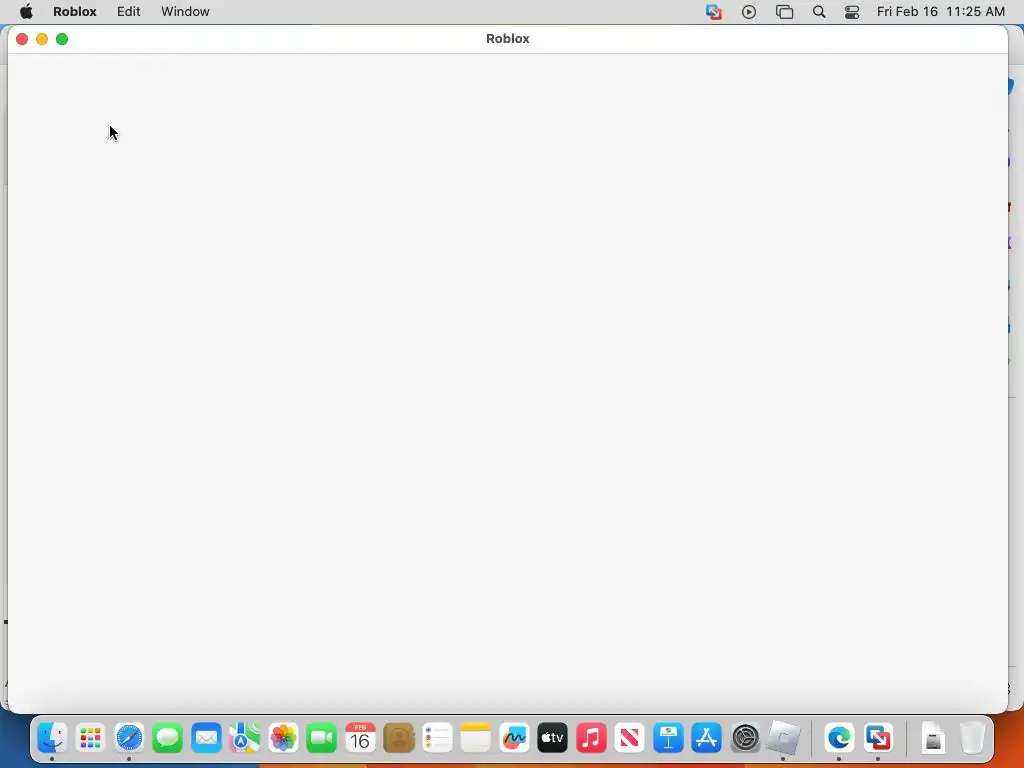Open Photos from the Dock

click(283, 739)
